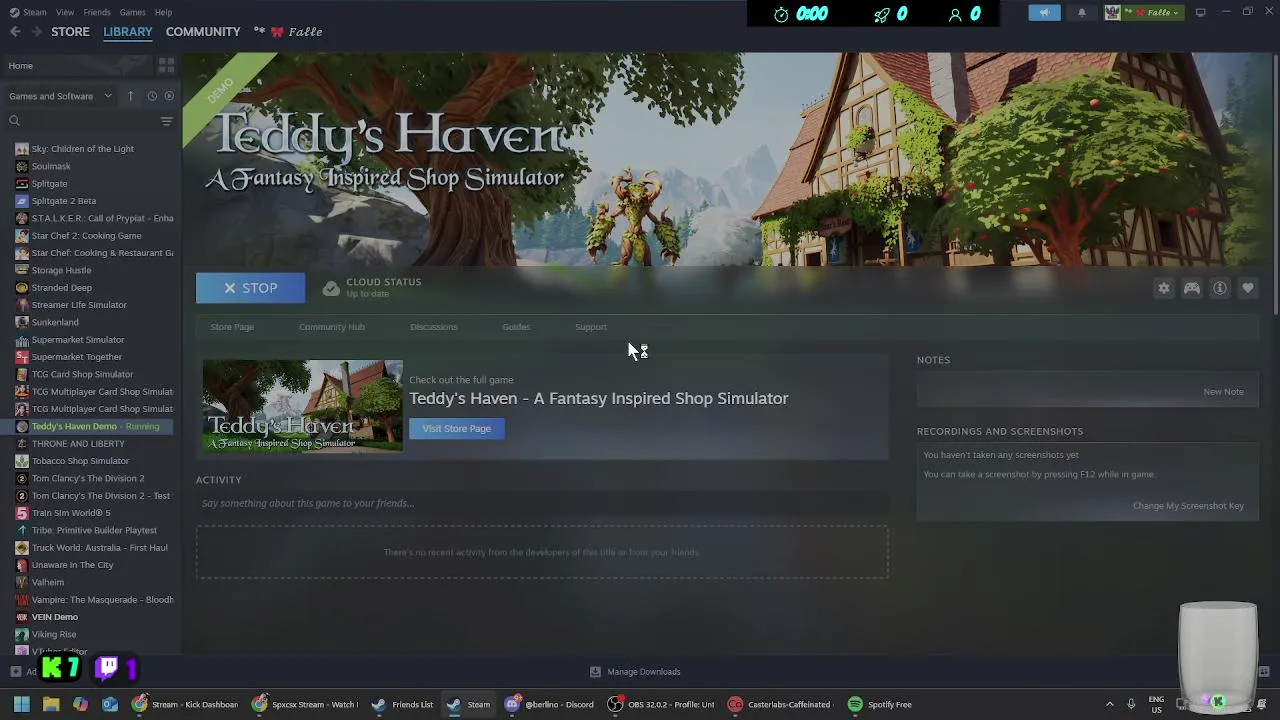Open the Discussions link
The image size is (1280, 720).
coord(434,327)
